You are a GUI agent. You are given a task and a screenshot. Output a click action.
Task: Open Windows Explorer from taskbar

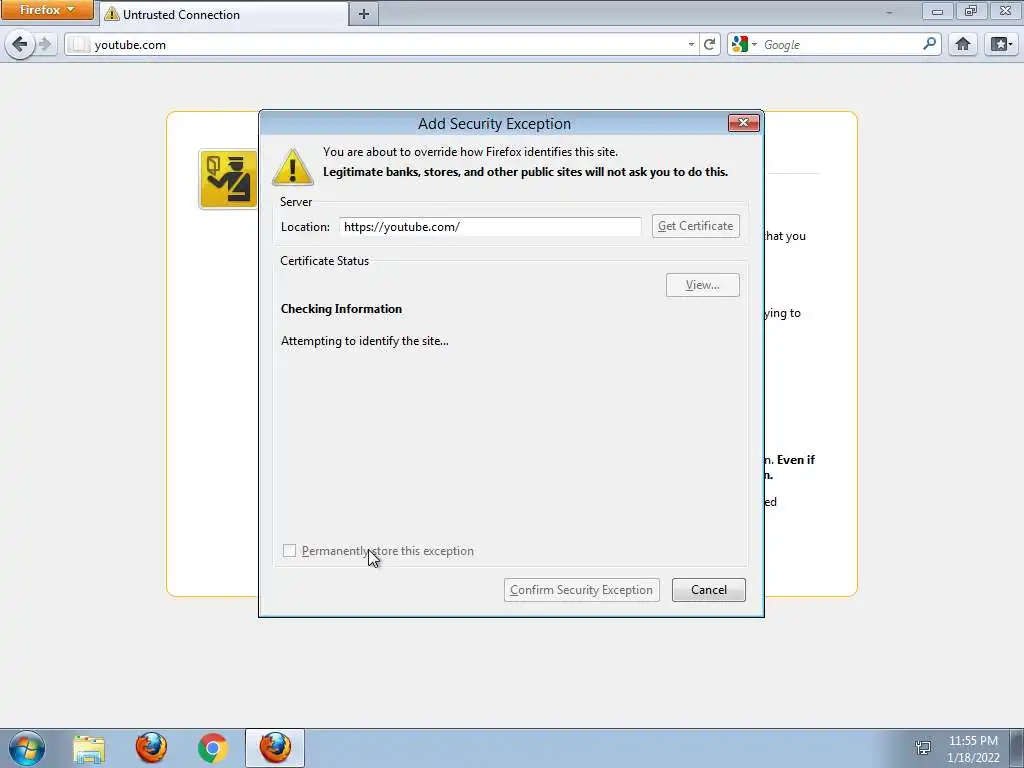pos(89,748)
